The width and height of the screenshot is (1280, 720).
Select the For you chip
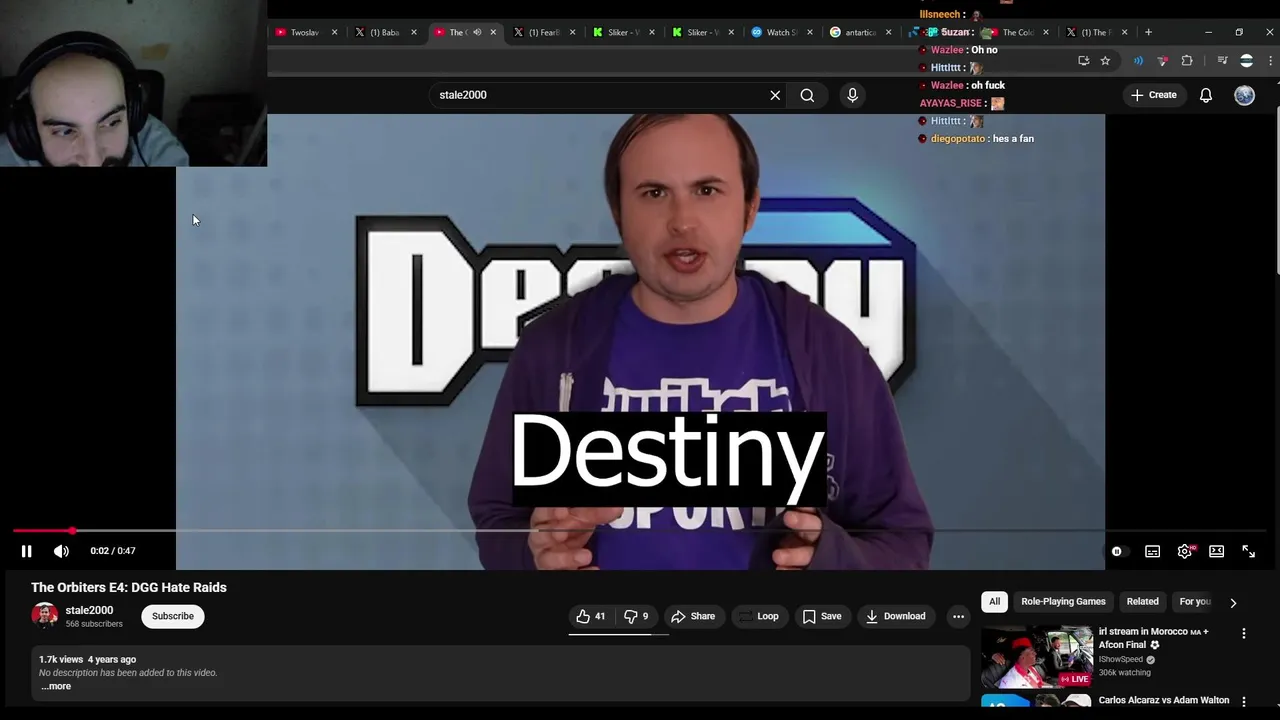[1195, 601]
